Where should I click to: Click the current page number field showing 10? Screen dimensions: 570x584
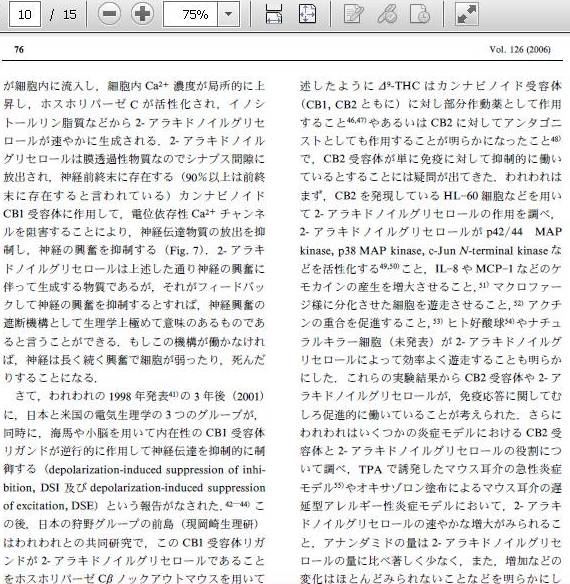(25, 14)
